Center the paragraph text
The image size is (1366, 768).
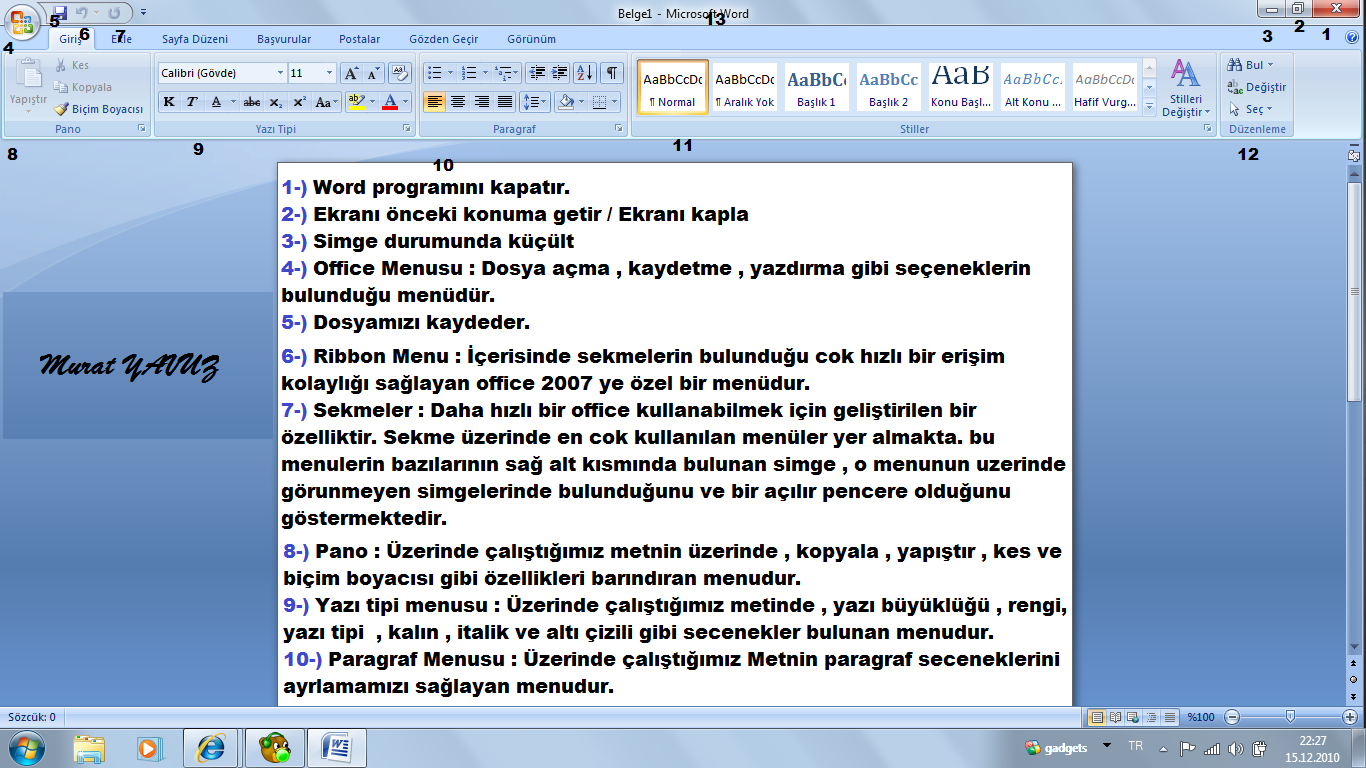458,102
